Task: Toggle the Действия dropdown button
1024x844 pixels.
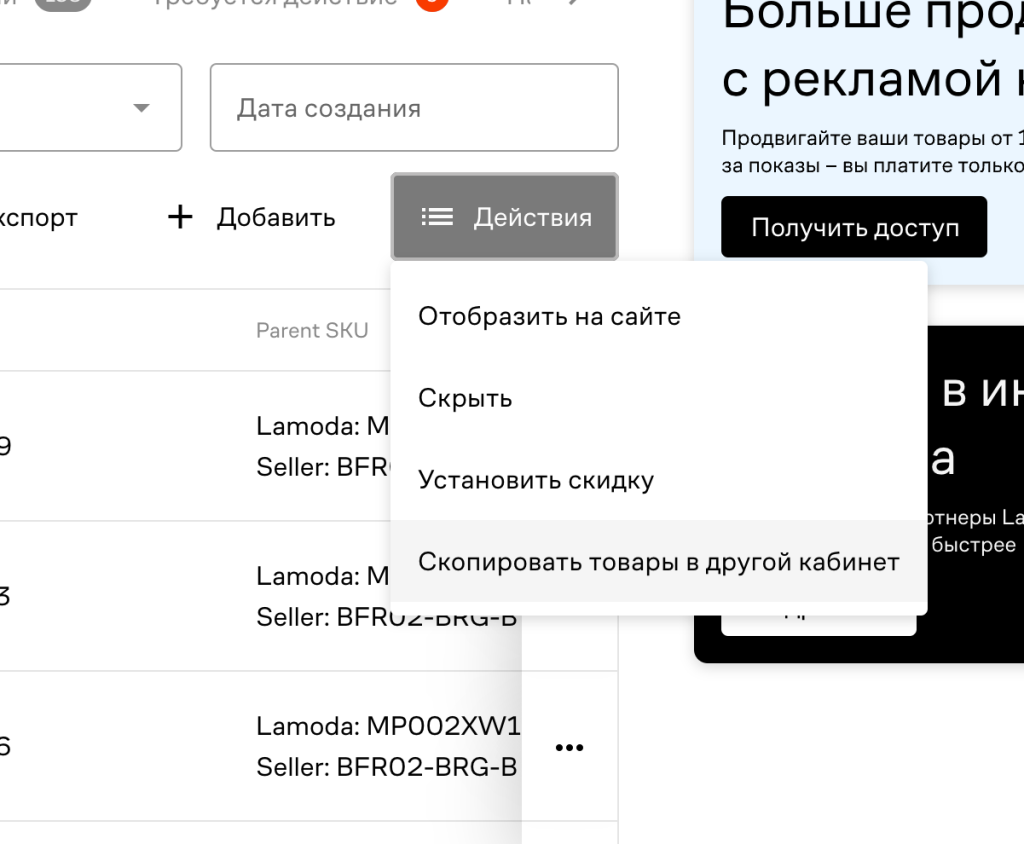Action: 504,217
